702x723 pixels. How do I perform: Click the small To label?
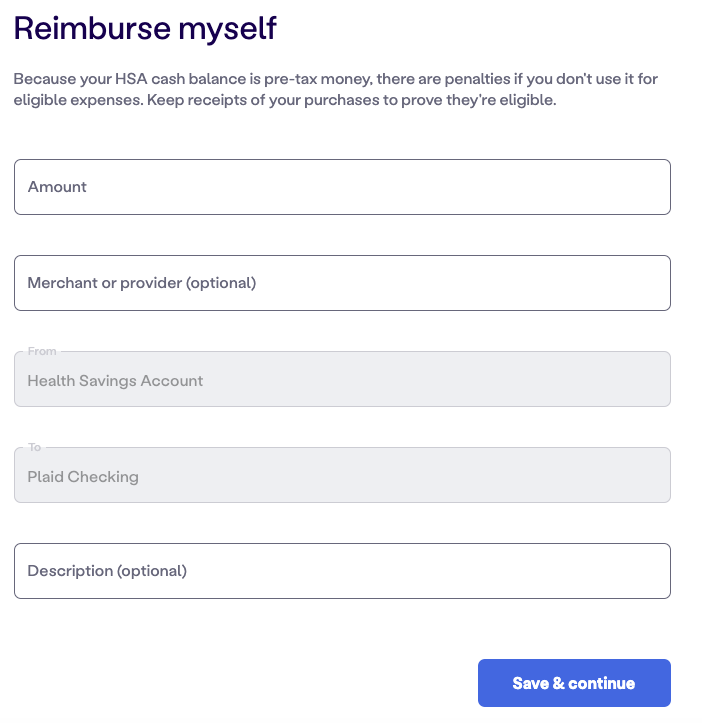pos(35,447)
